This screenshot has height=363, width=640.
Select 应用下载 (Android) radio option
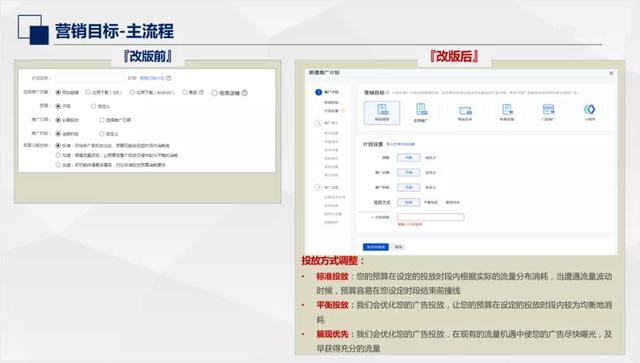pos(132,93)
